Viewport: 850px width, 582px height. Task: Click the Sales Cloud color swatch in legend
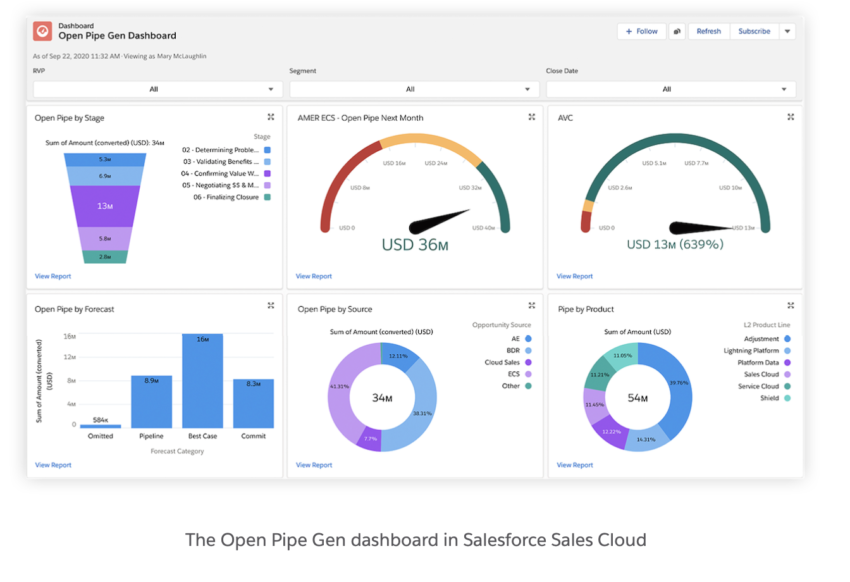coord(786,374)
